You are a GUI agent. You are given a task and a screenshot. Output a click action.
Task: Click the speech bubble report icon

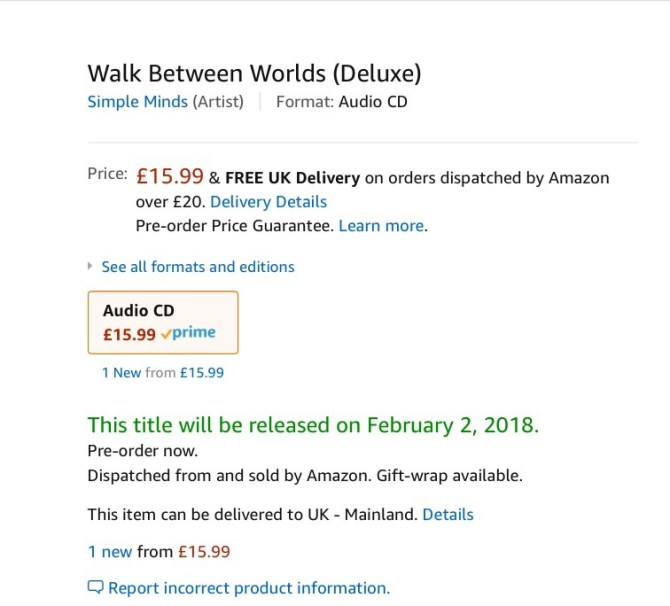pos(96,588)
